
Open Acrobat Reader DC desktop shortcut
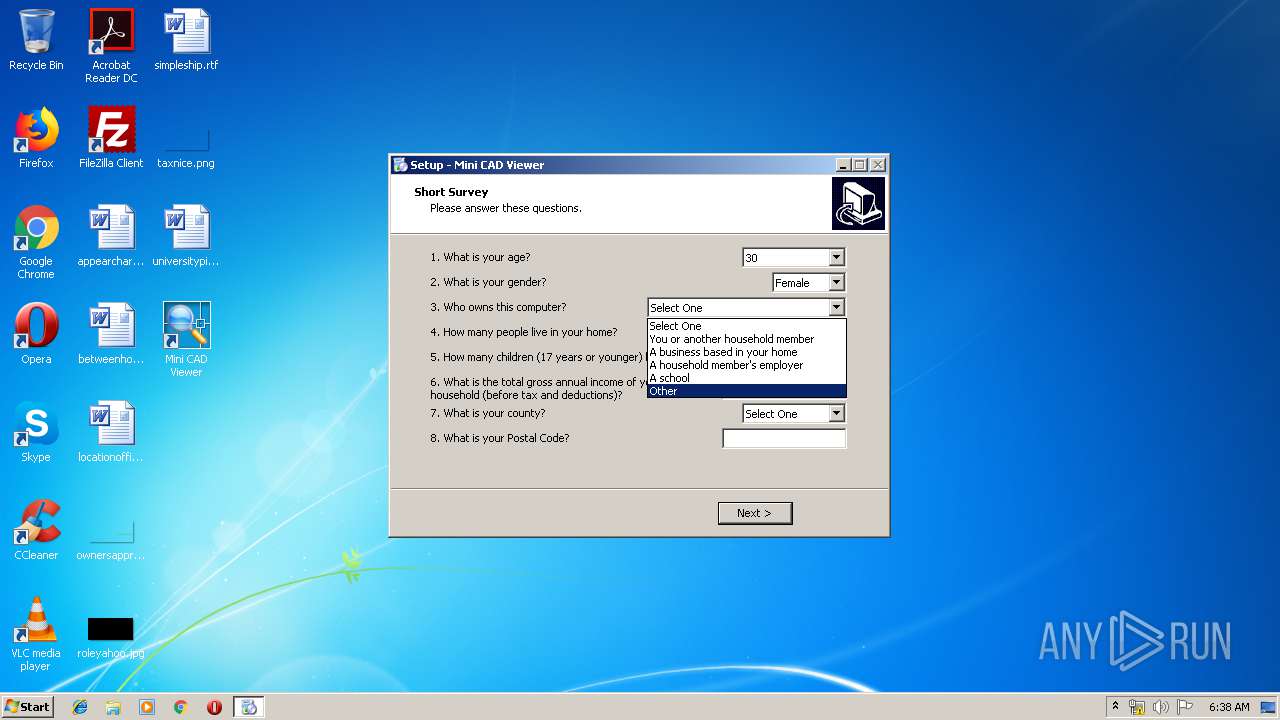[111, 46]
